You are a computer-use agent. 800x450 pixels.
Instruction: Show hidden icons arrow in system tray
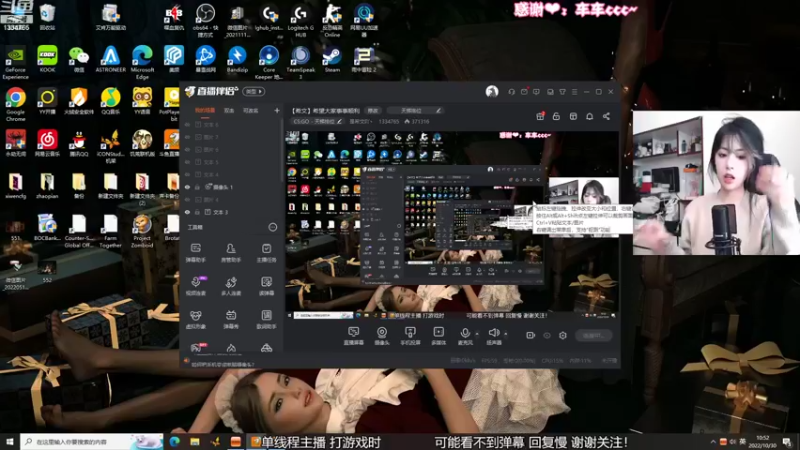pos(713,441)
